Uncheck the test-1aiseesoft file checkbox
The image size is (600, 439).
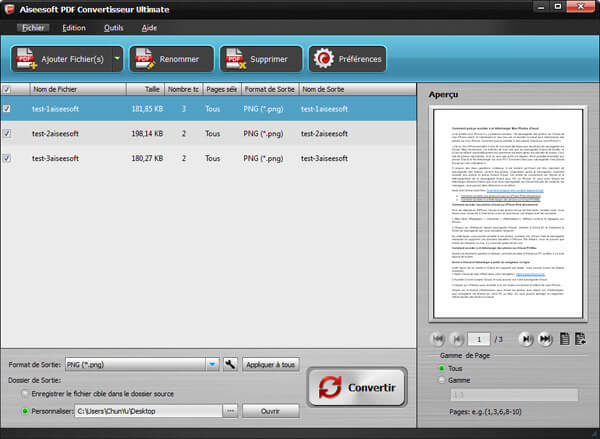pyautogui.click(x=7, y=109)
